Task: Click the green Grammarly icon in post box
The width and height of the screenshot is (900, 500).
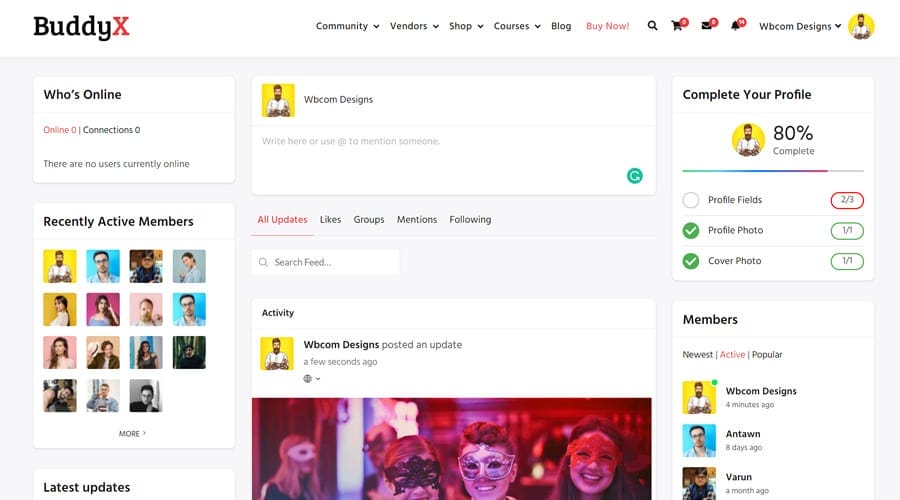Action: tap(634, 176)
